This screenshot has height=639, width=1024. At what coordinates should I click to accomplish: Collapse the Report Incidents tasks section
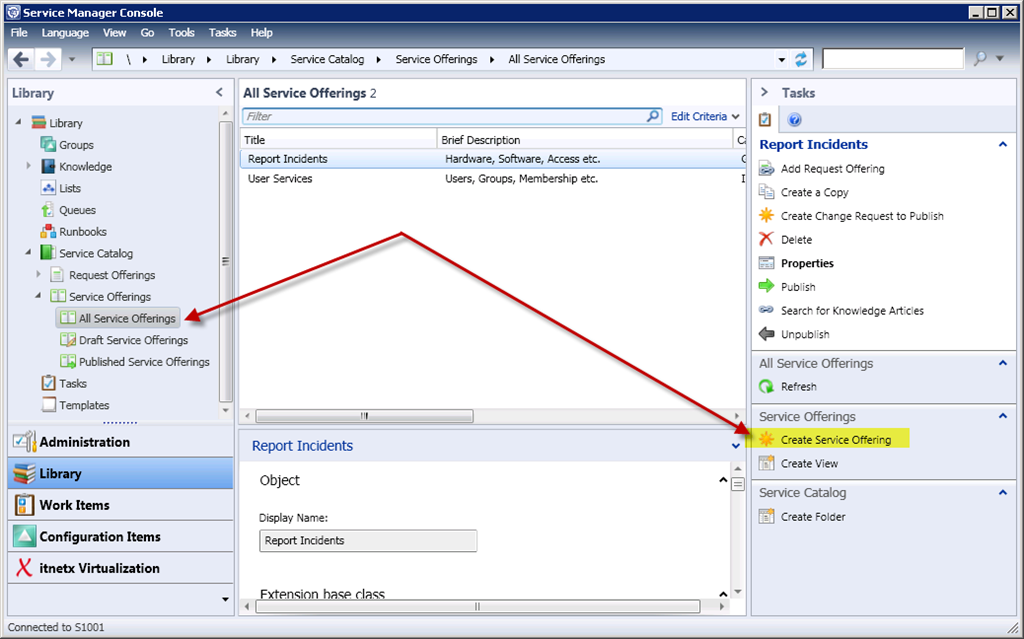click(1002, 145)
